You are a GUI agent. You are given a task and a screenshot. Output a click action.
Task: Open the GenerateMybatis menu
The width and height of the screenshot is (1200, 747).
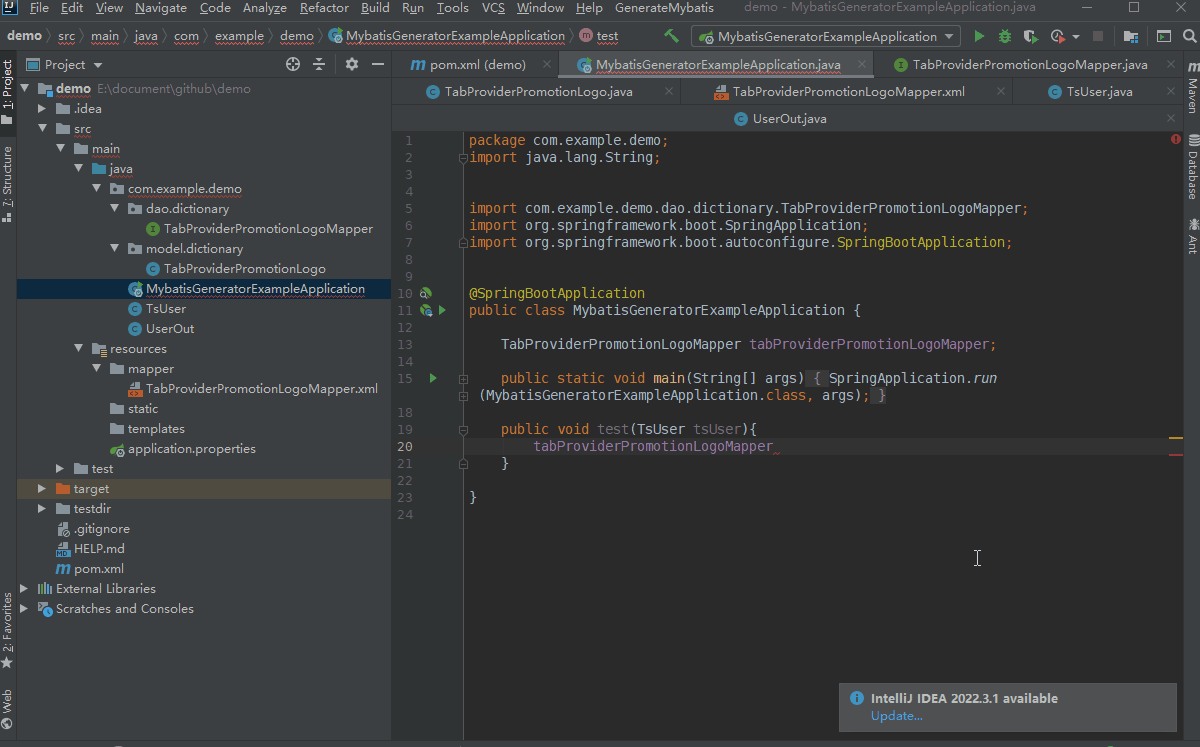point(664,8)
